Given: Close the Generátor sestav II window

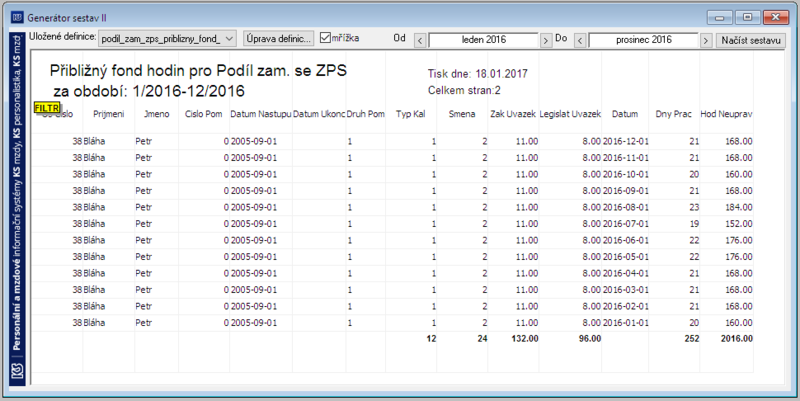Looking at the screenshot, I should (x=776, y=18).
